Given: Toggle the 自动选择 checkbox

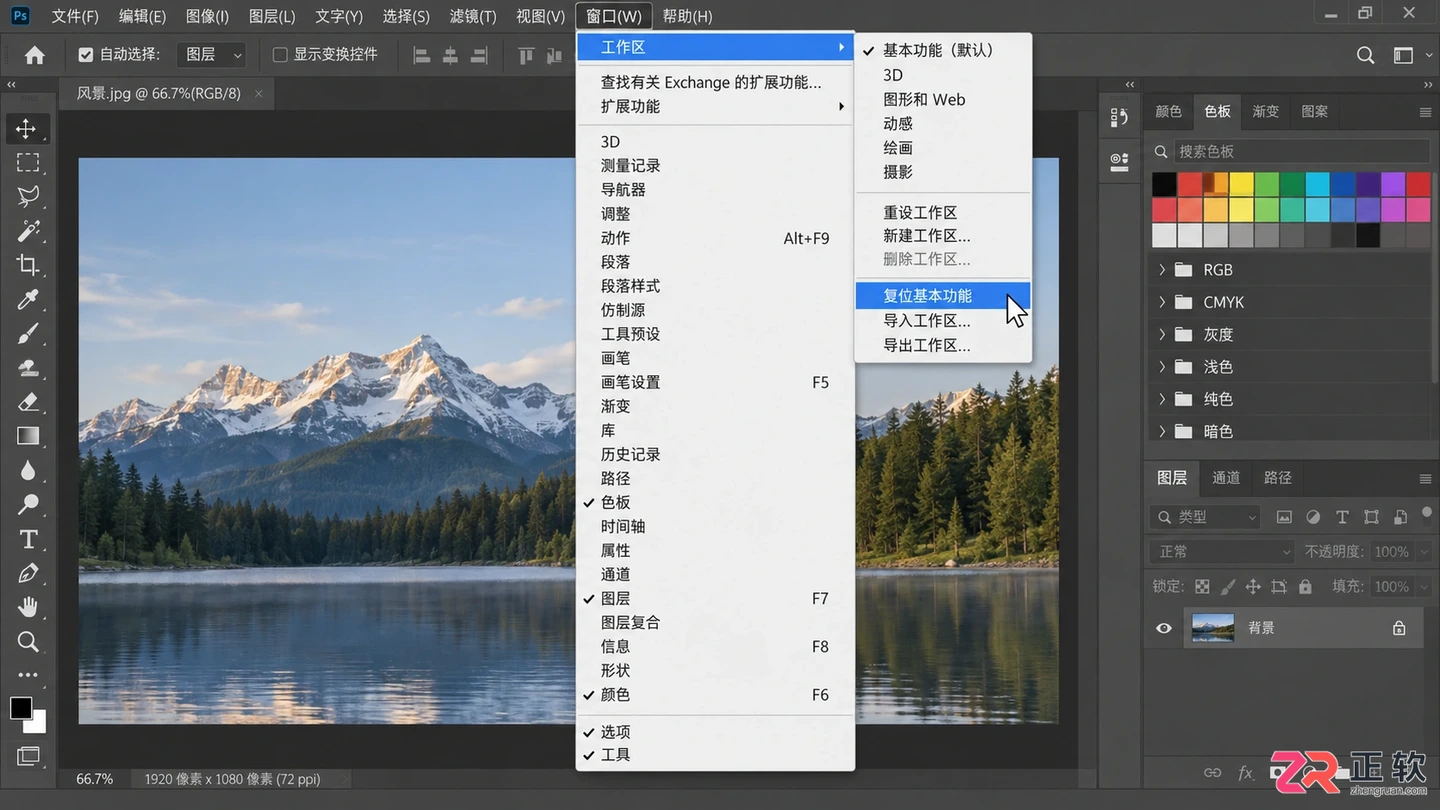Looking at the screenshot, I should (x=86, y=55).
